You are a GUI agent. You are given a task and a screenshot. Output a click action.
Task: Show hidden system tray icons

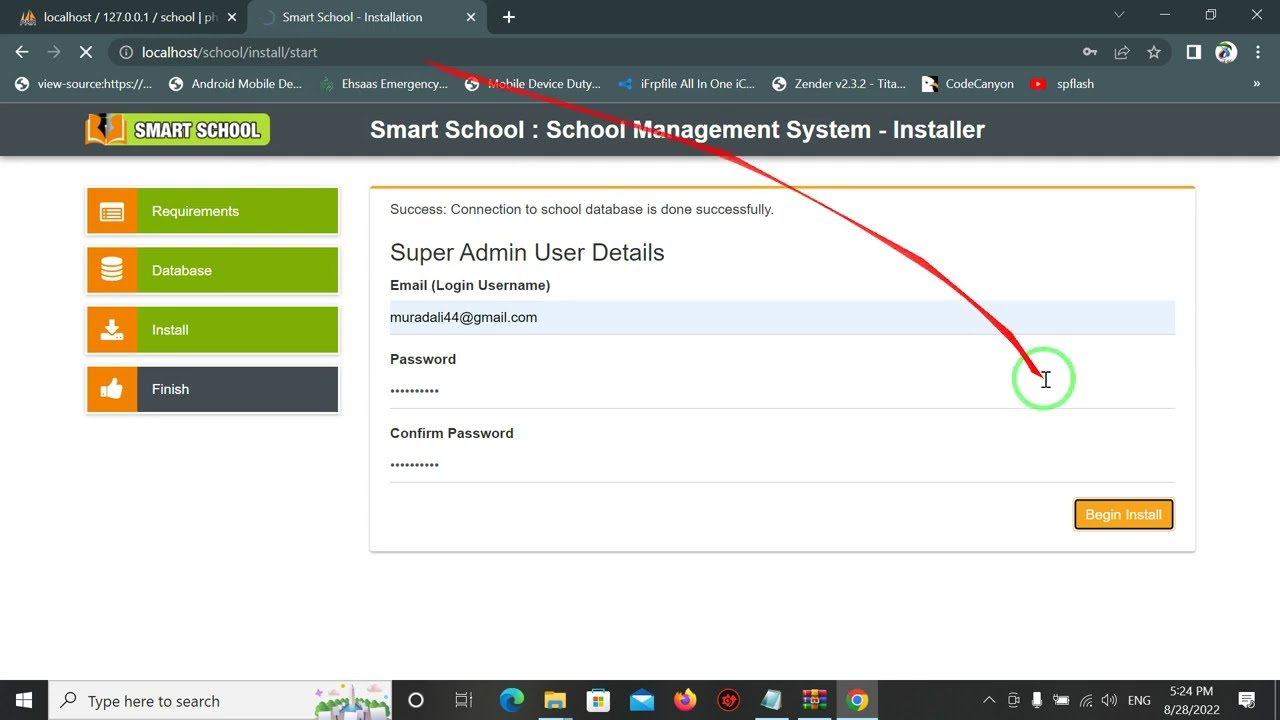click(x=989, y=700)
